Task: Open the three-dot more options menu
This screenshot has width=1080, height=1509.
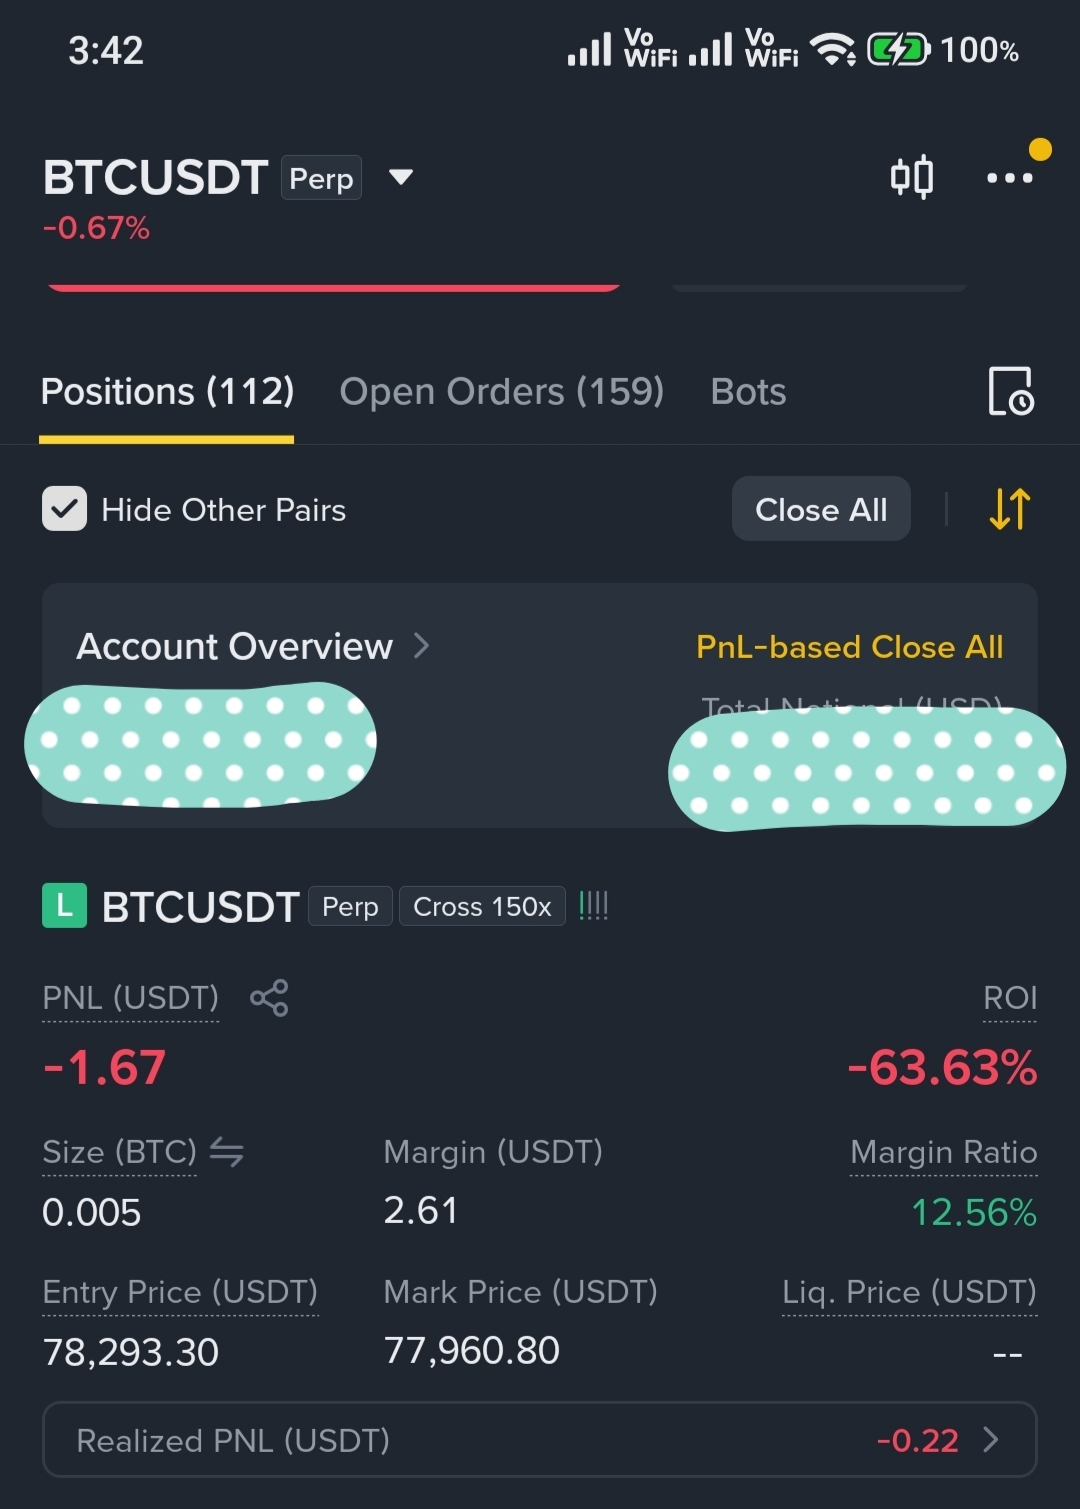Action: (1009, 178)
